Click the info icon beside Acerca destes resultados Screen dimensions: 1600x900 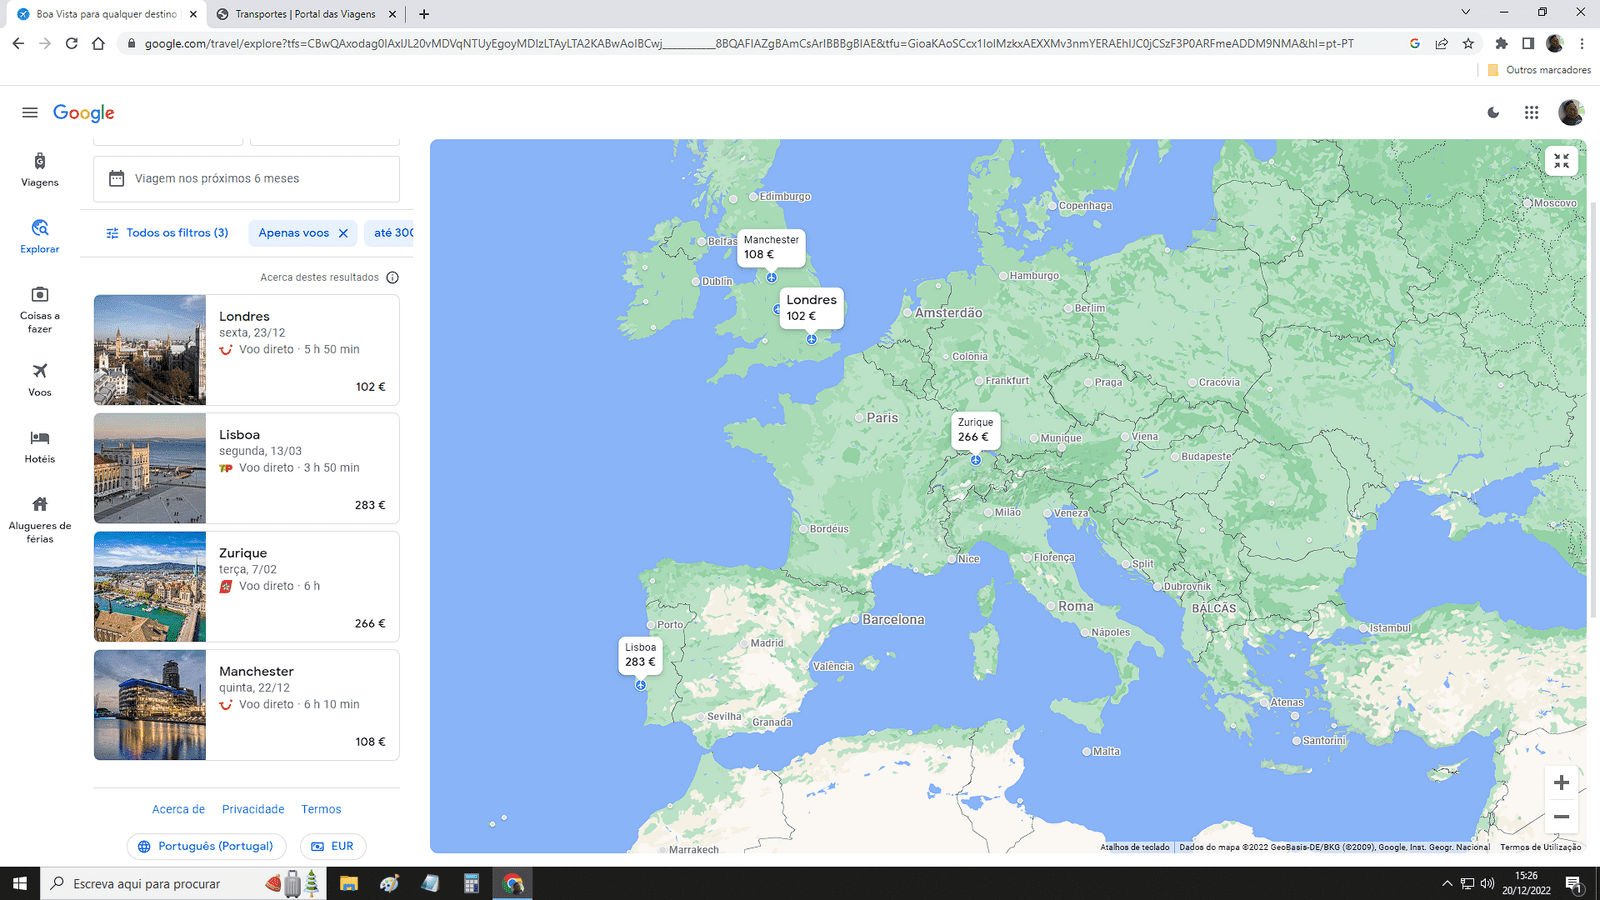pyautogui.click(x=393, y=278)
